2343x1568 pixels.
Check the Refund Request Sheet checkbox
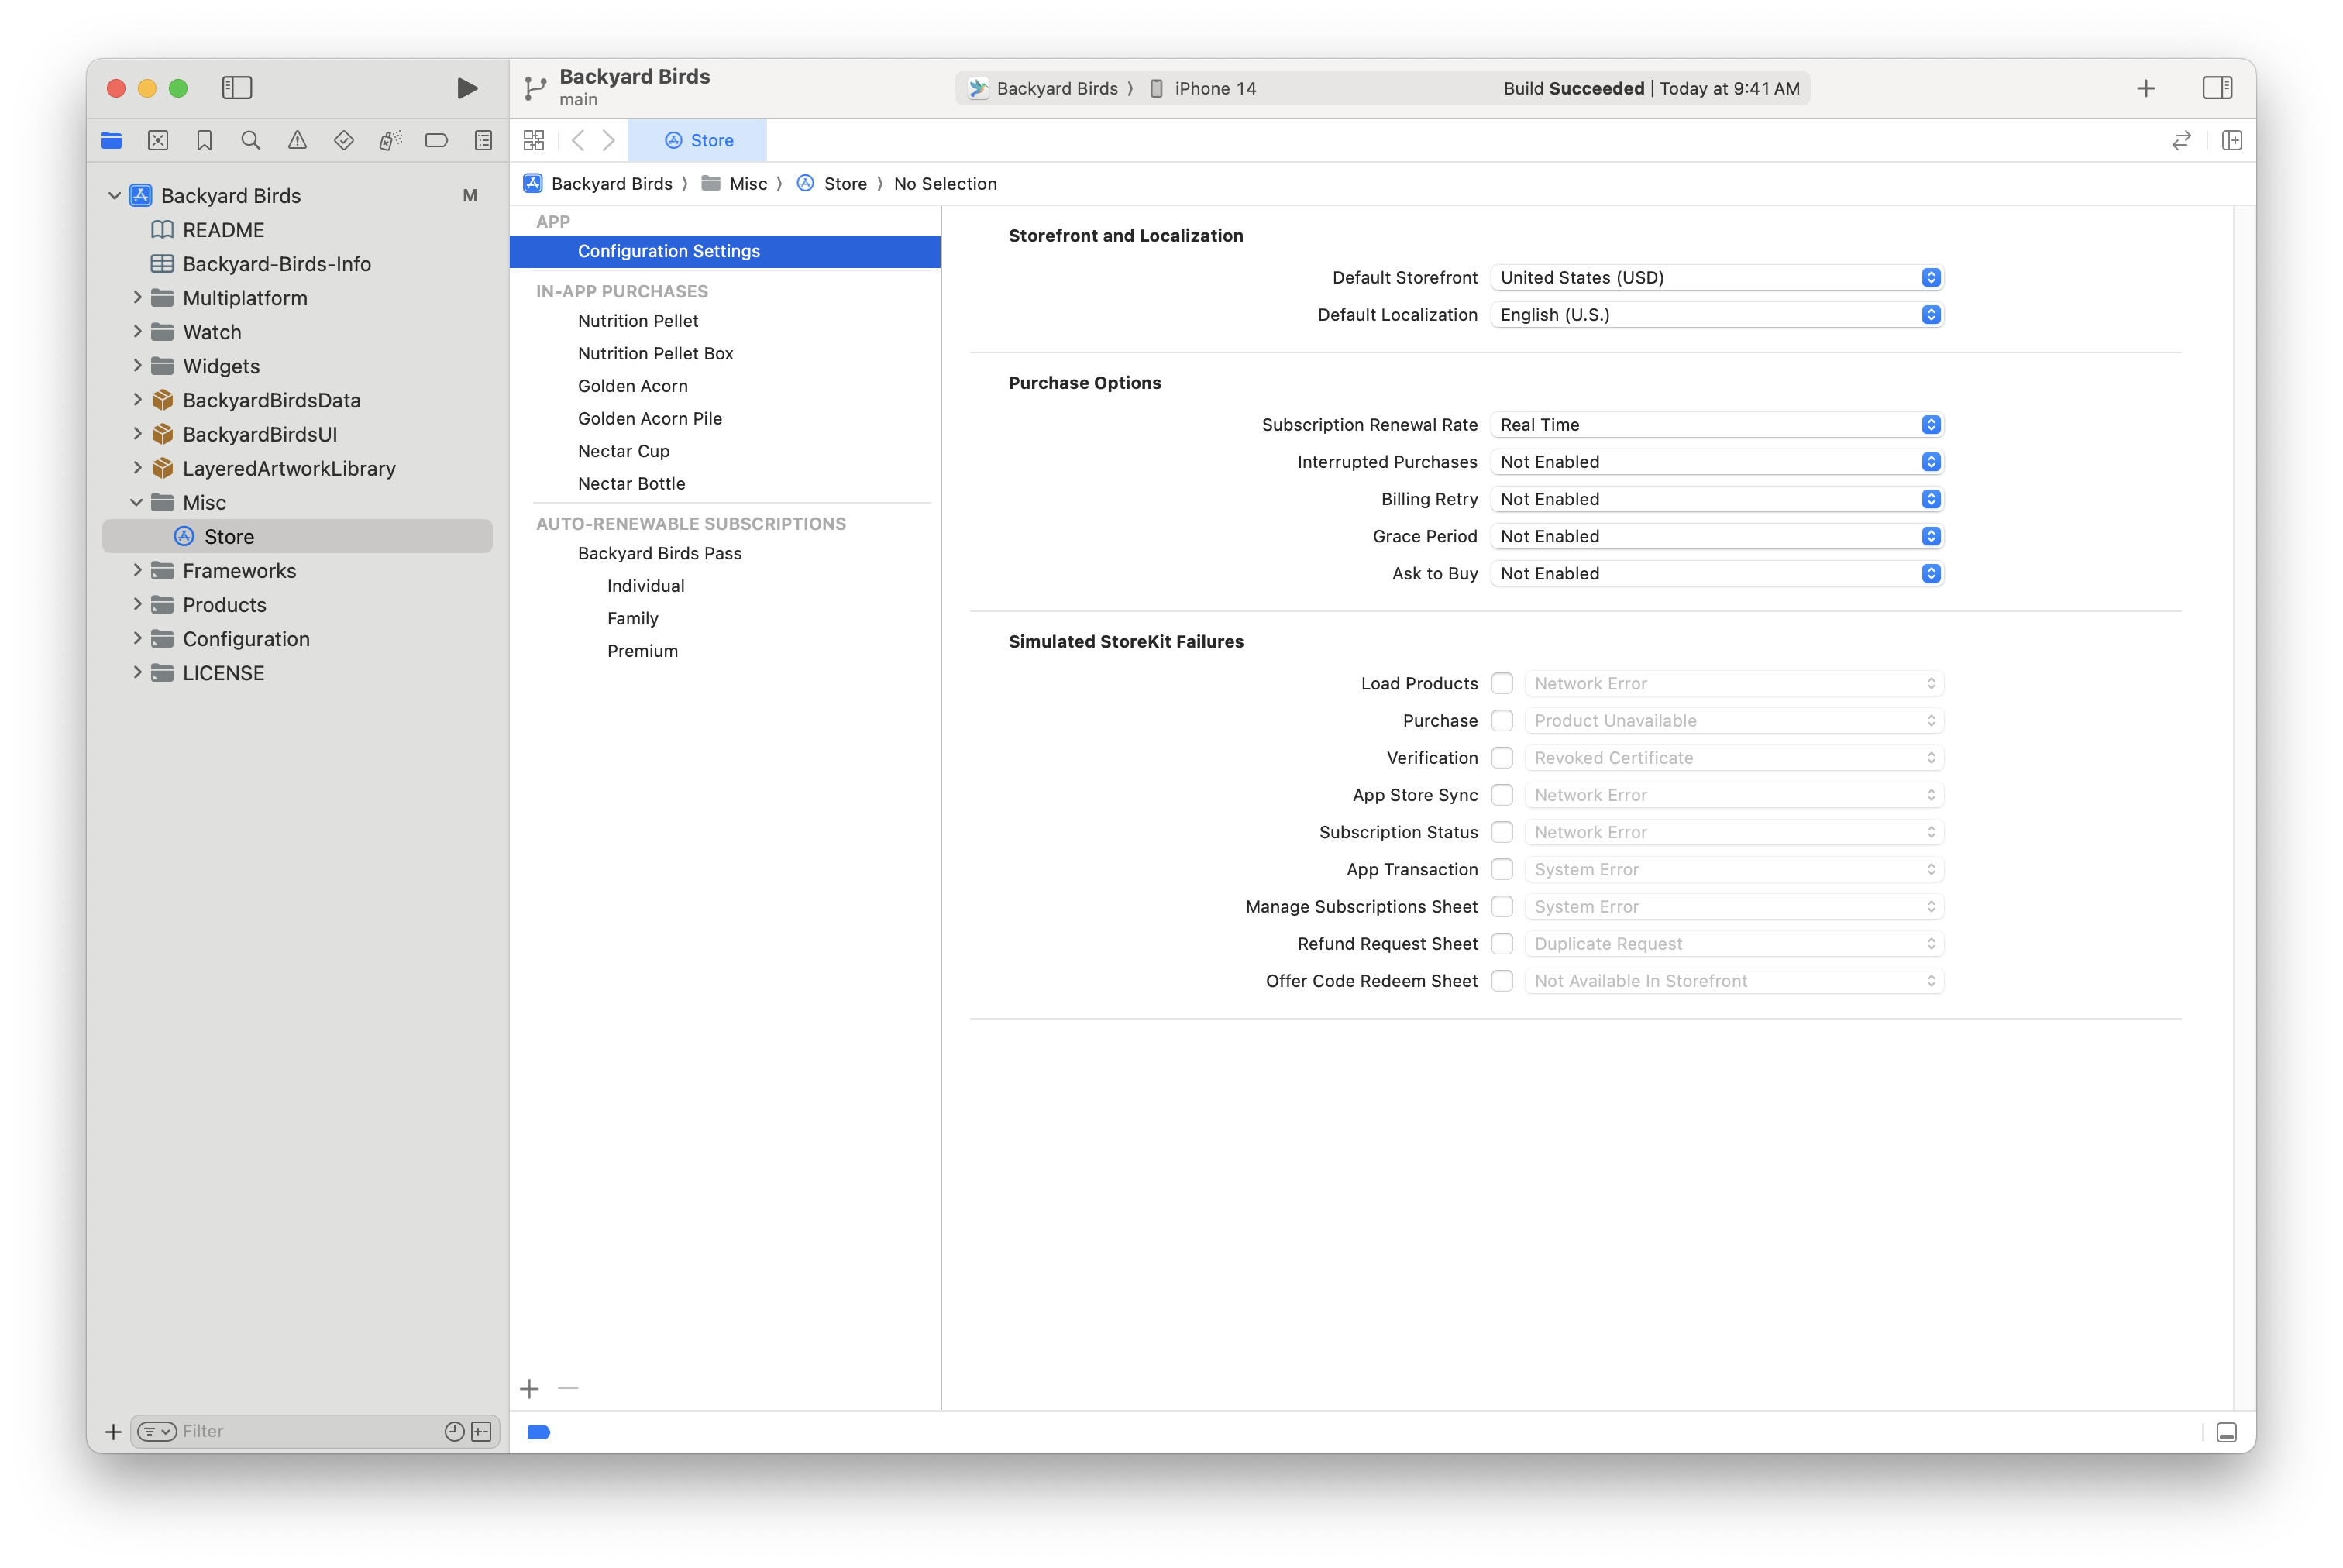tap(1501, 943)
